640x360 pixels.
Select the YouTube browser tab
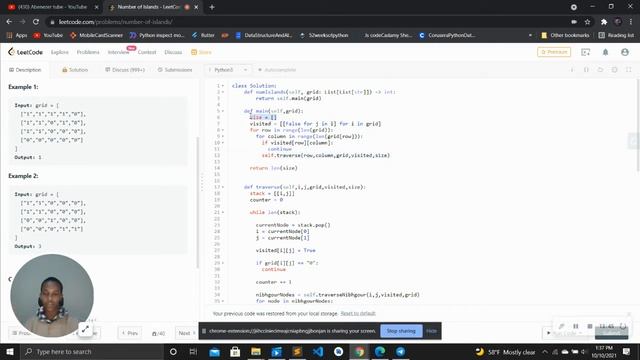[53, 7]
